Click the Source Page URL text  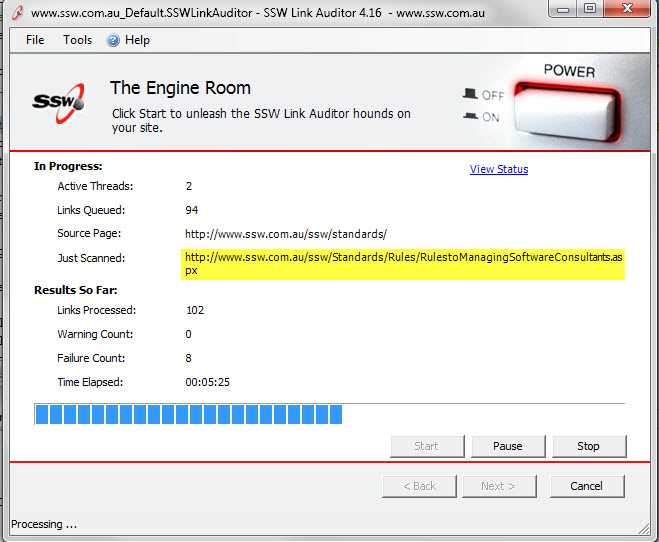[x=285, y=234]
